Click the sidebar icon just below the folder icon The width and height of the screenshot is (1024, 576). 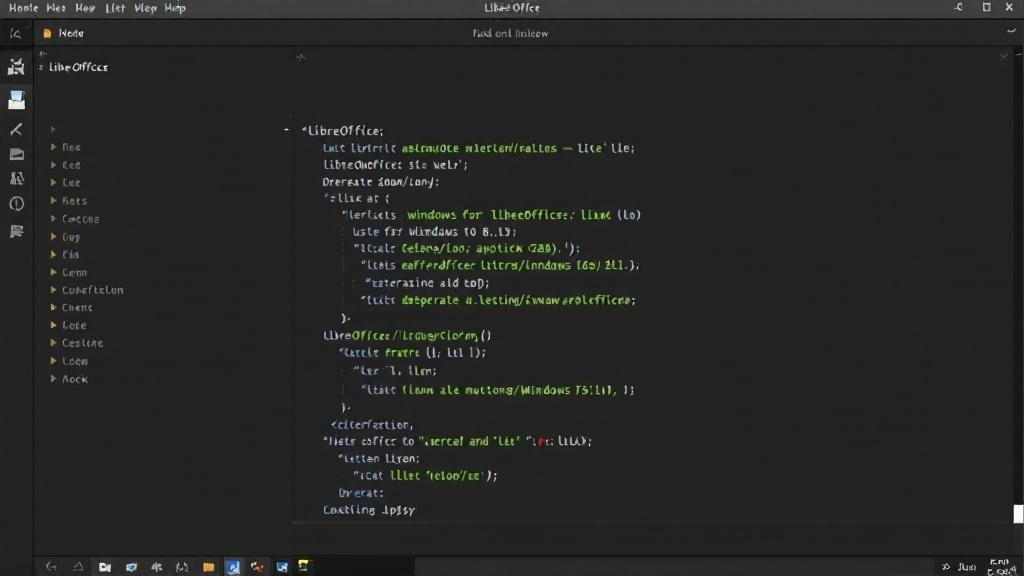[x=16, y=178]
